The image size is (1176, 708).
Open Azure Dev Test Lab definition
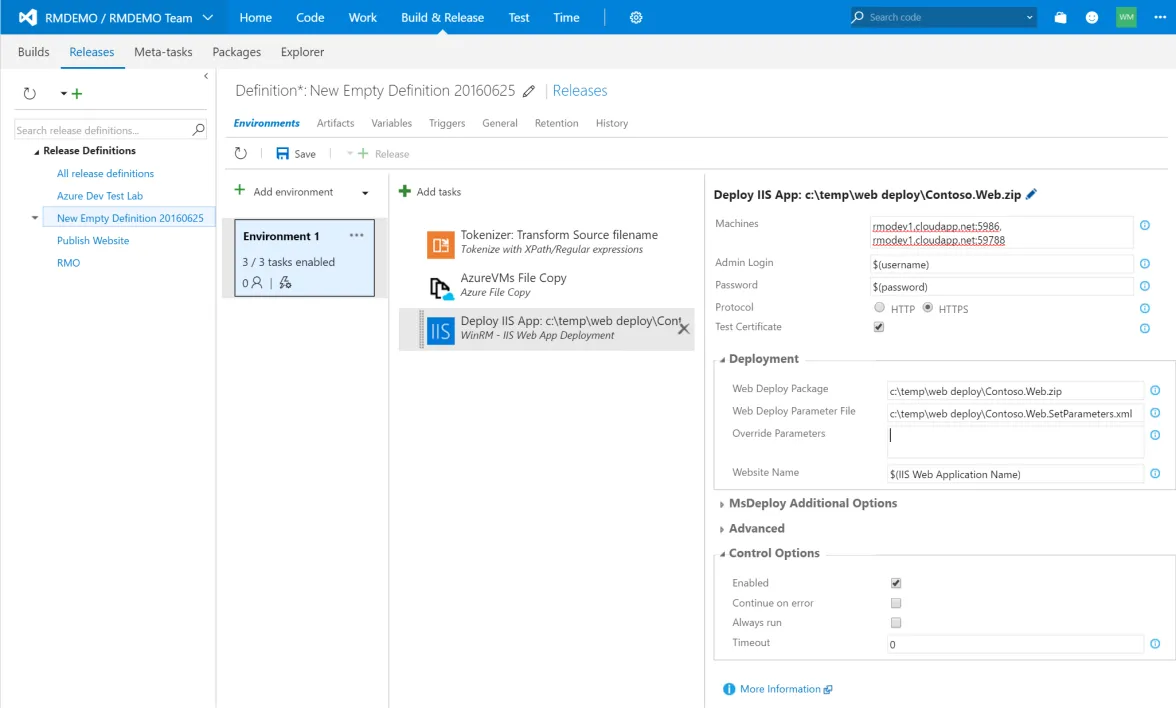click(x=100, y=196)
